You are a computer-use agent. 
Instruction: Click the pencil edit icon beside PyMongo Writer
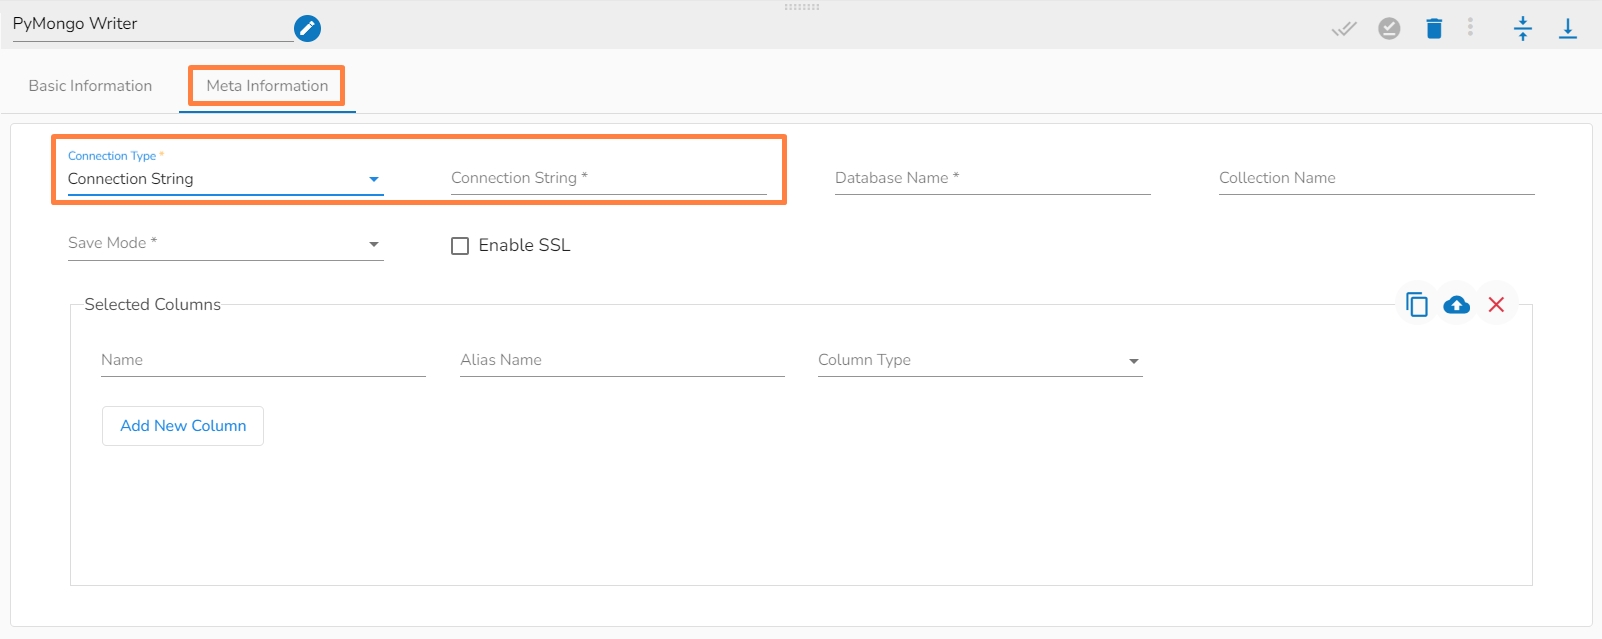click(x=307, y=28)
